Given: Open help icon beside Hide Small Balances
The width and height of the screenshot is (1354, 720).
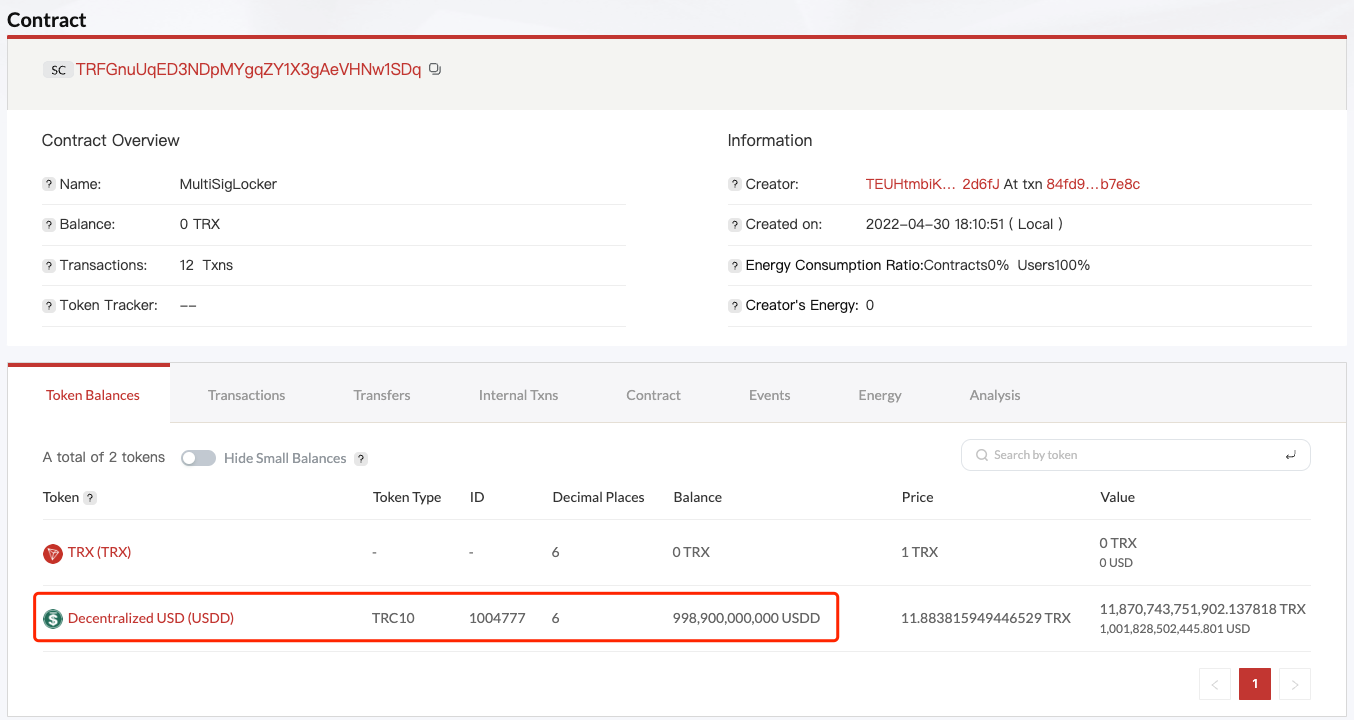Looking at the screenshot, I should (361, 459).
